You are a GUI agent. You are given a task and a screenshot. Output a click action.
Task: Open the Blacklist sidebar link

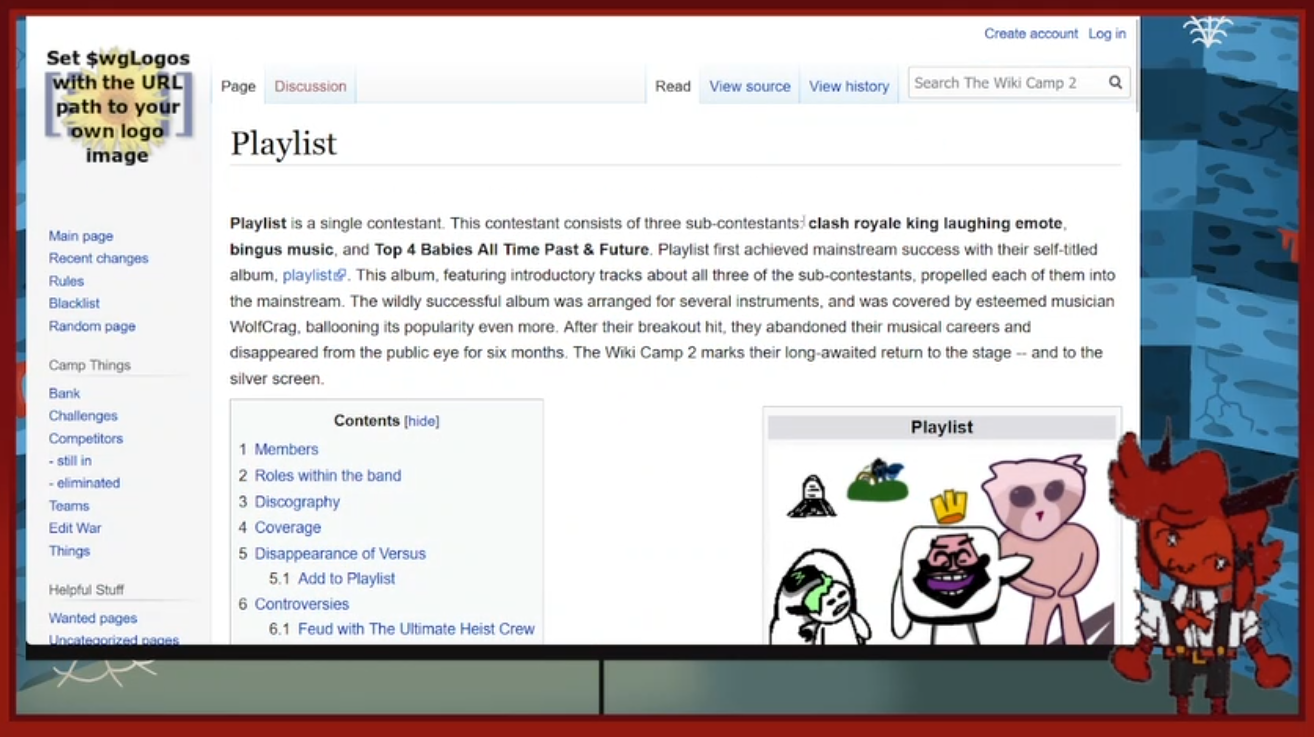click(74, 303)
